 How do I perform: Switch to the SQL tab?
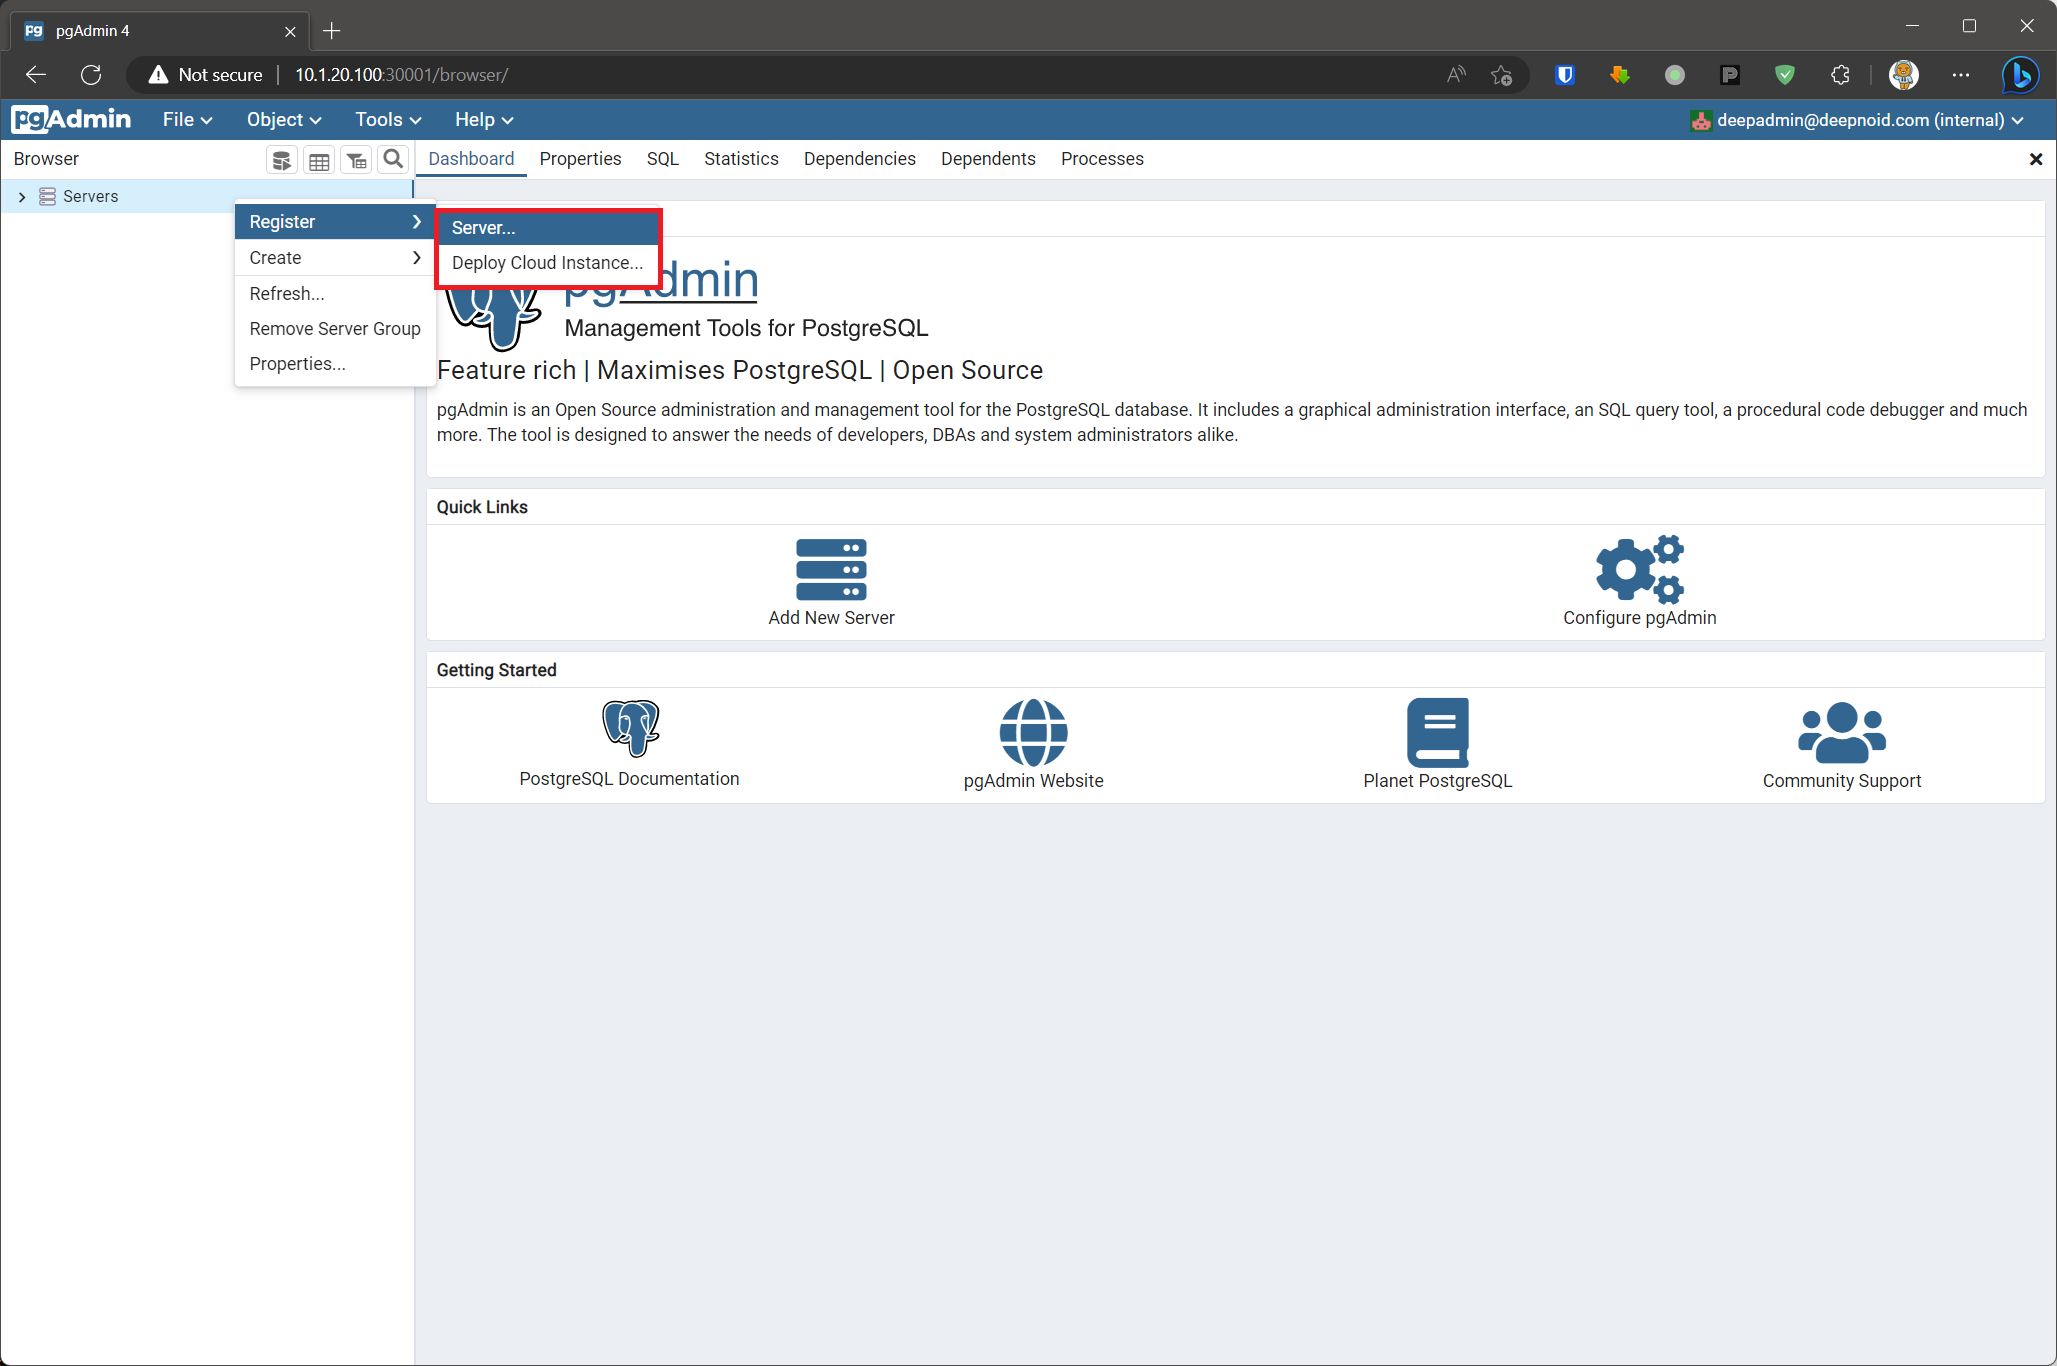(663, 159)
